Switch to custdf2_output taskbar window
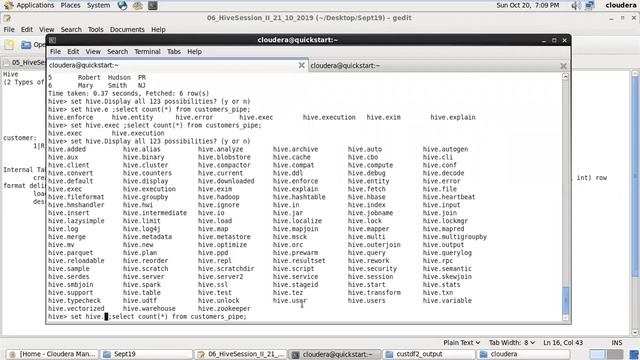This screenshot has height=360, width=640. point(429,354)
